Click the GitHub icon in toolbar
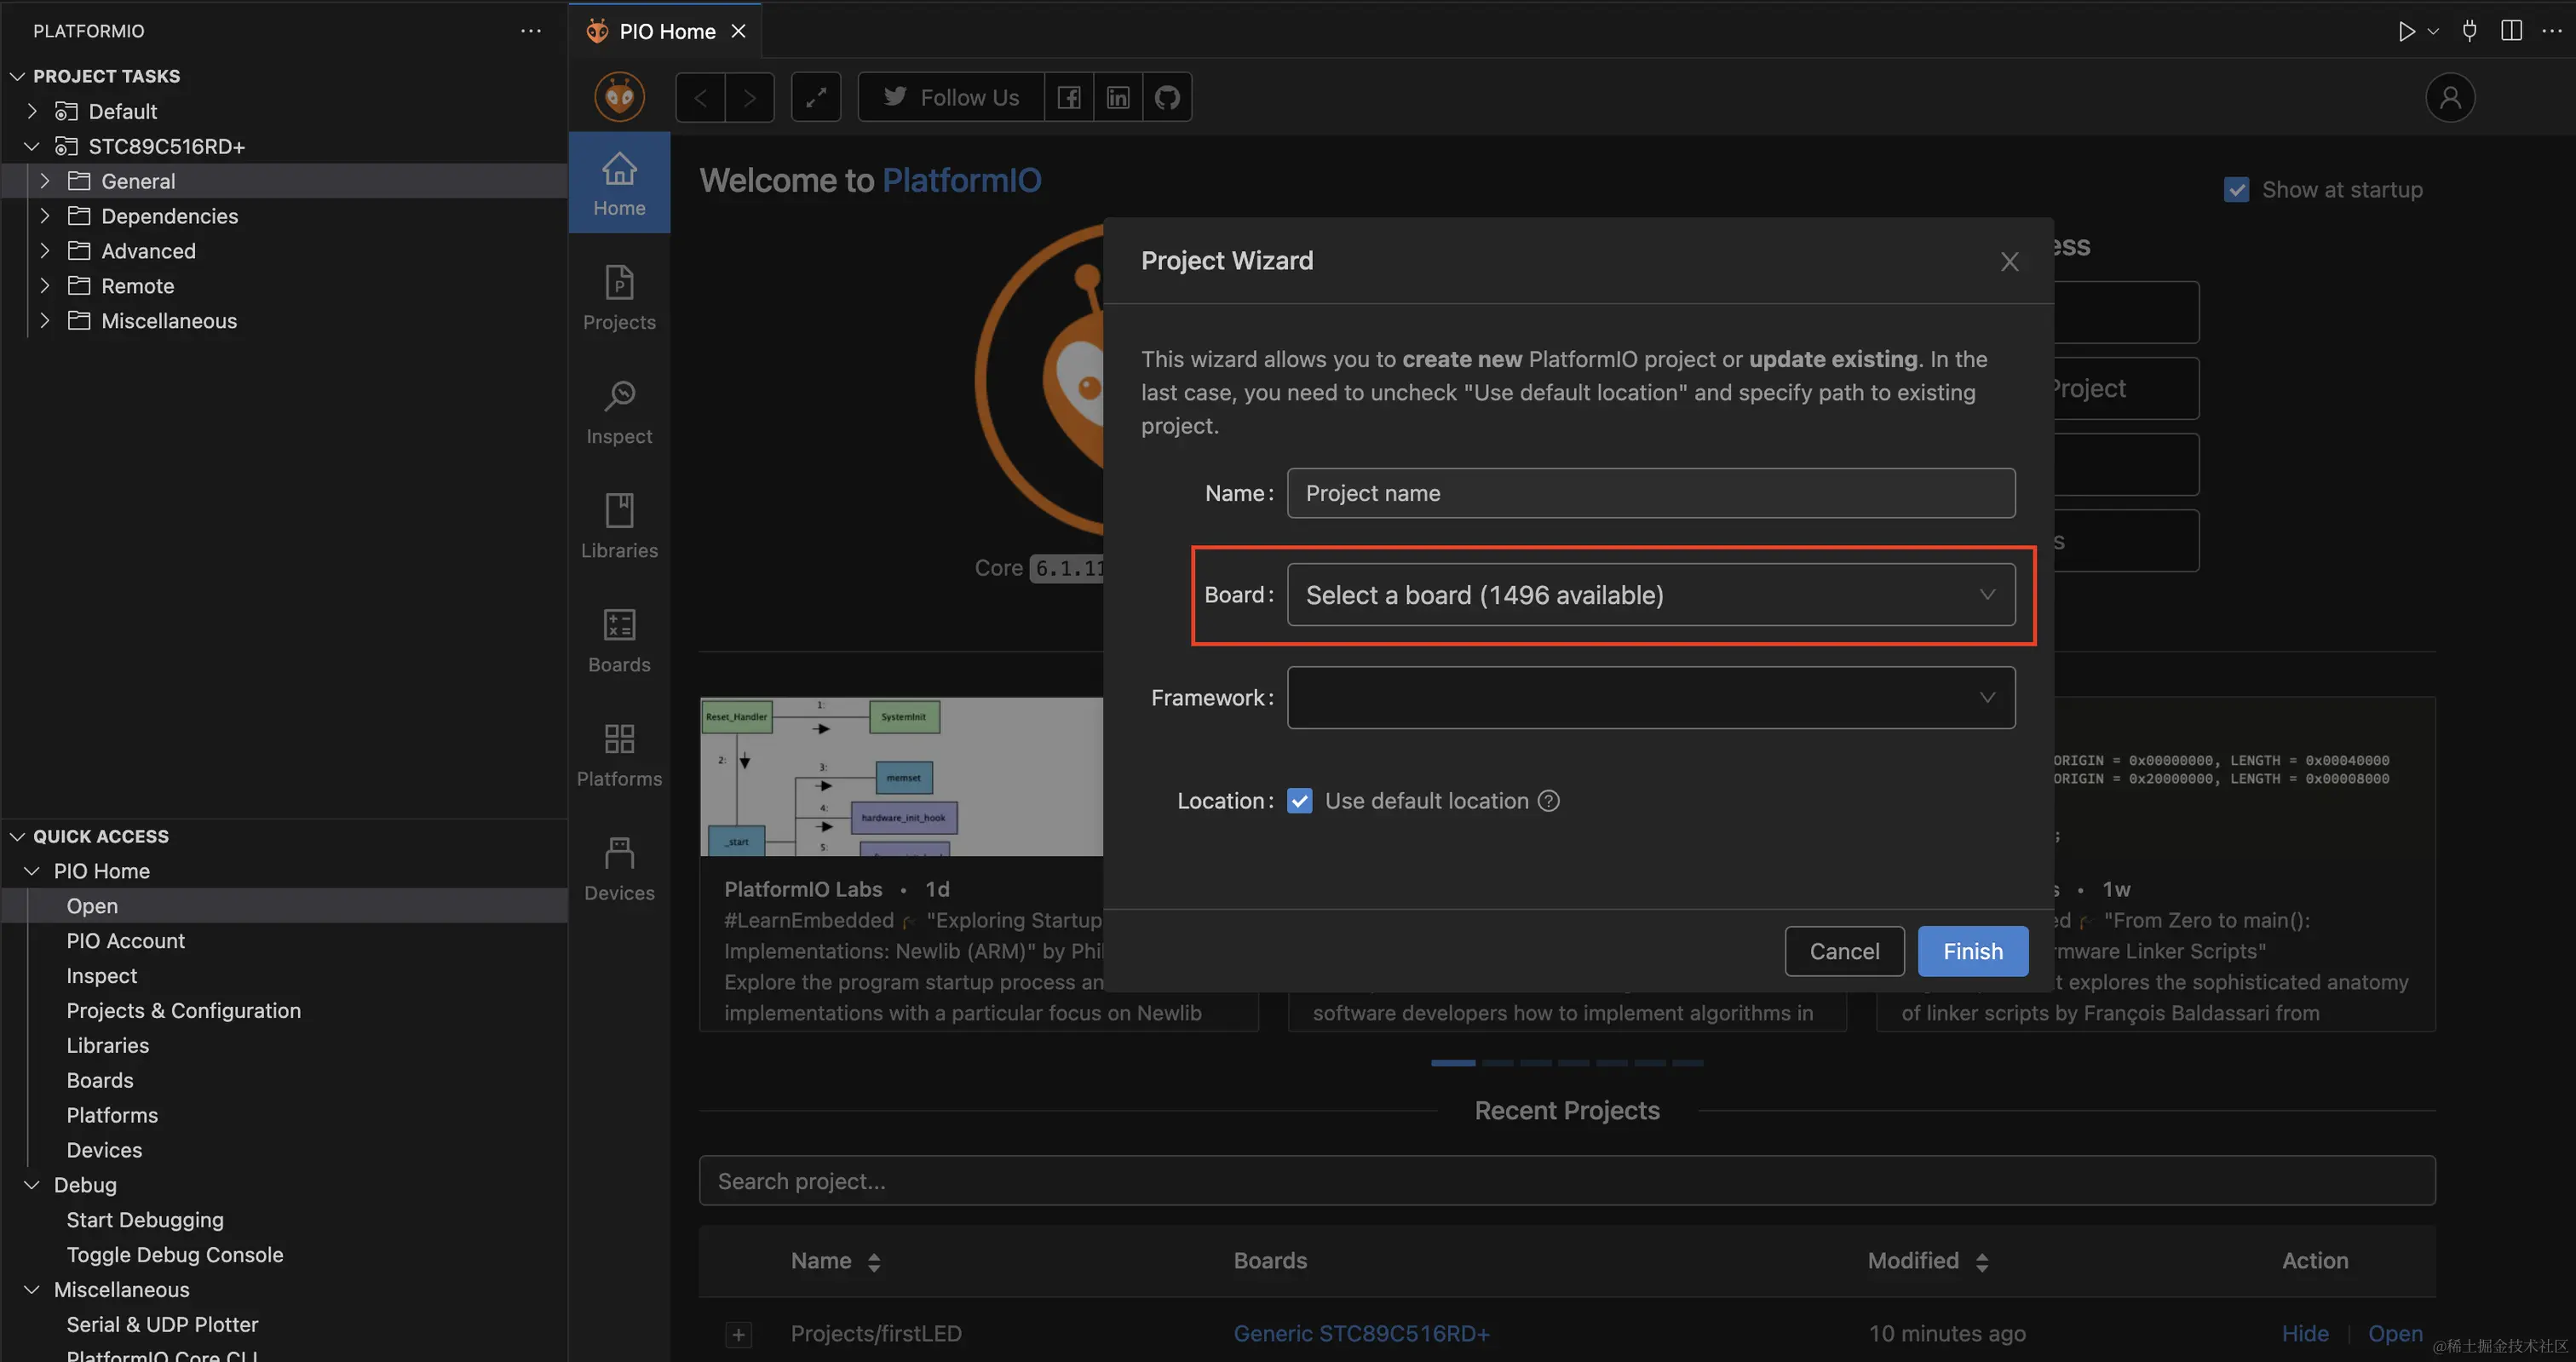 tap(1167, 97)
